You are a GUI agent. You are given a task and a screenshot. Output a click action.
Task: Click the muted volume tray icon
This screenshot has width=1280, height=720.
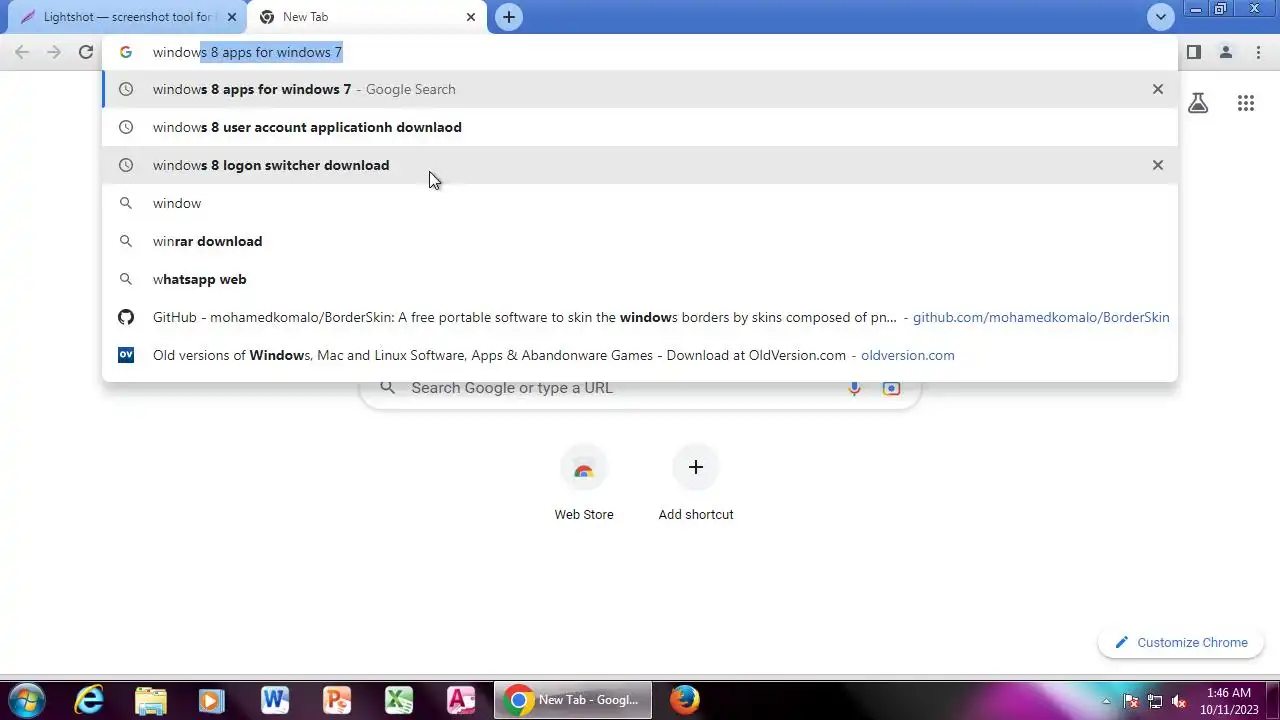pos(1179,701)
